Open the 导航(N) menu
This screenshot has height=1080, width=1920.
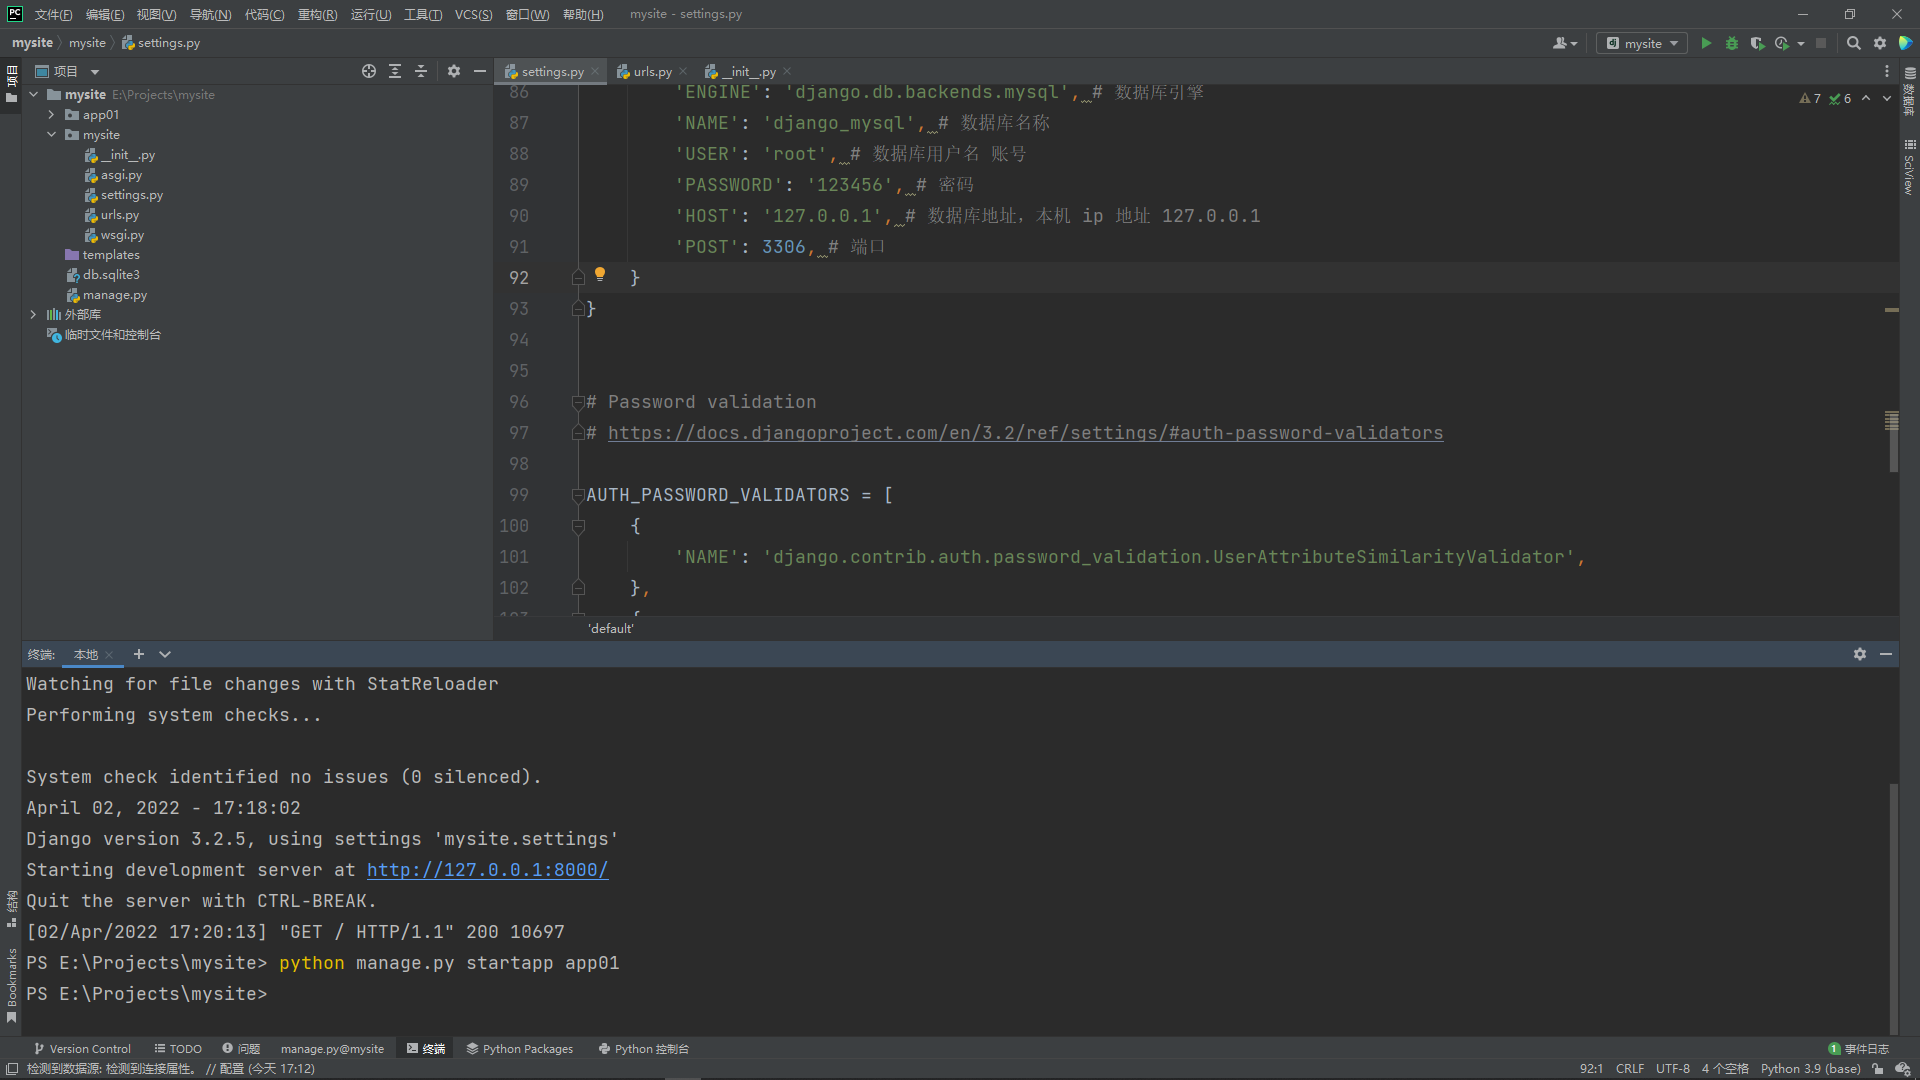[210, 14]
